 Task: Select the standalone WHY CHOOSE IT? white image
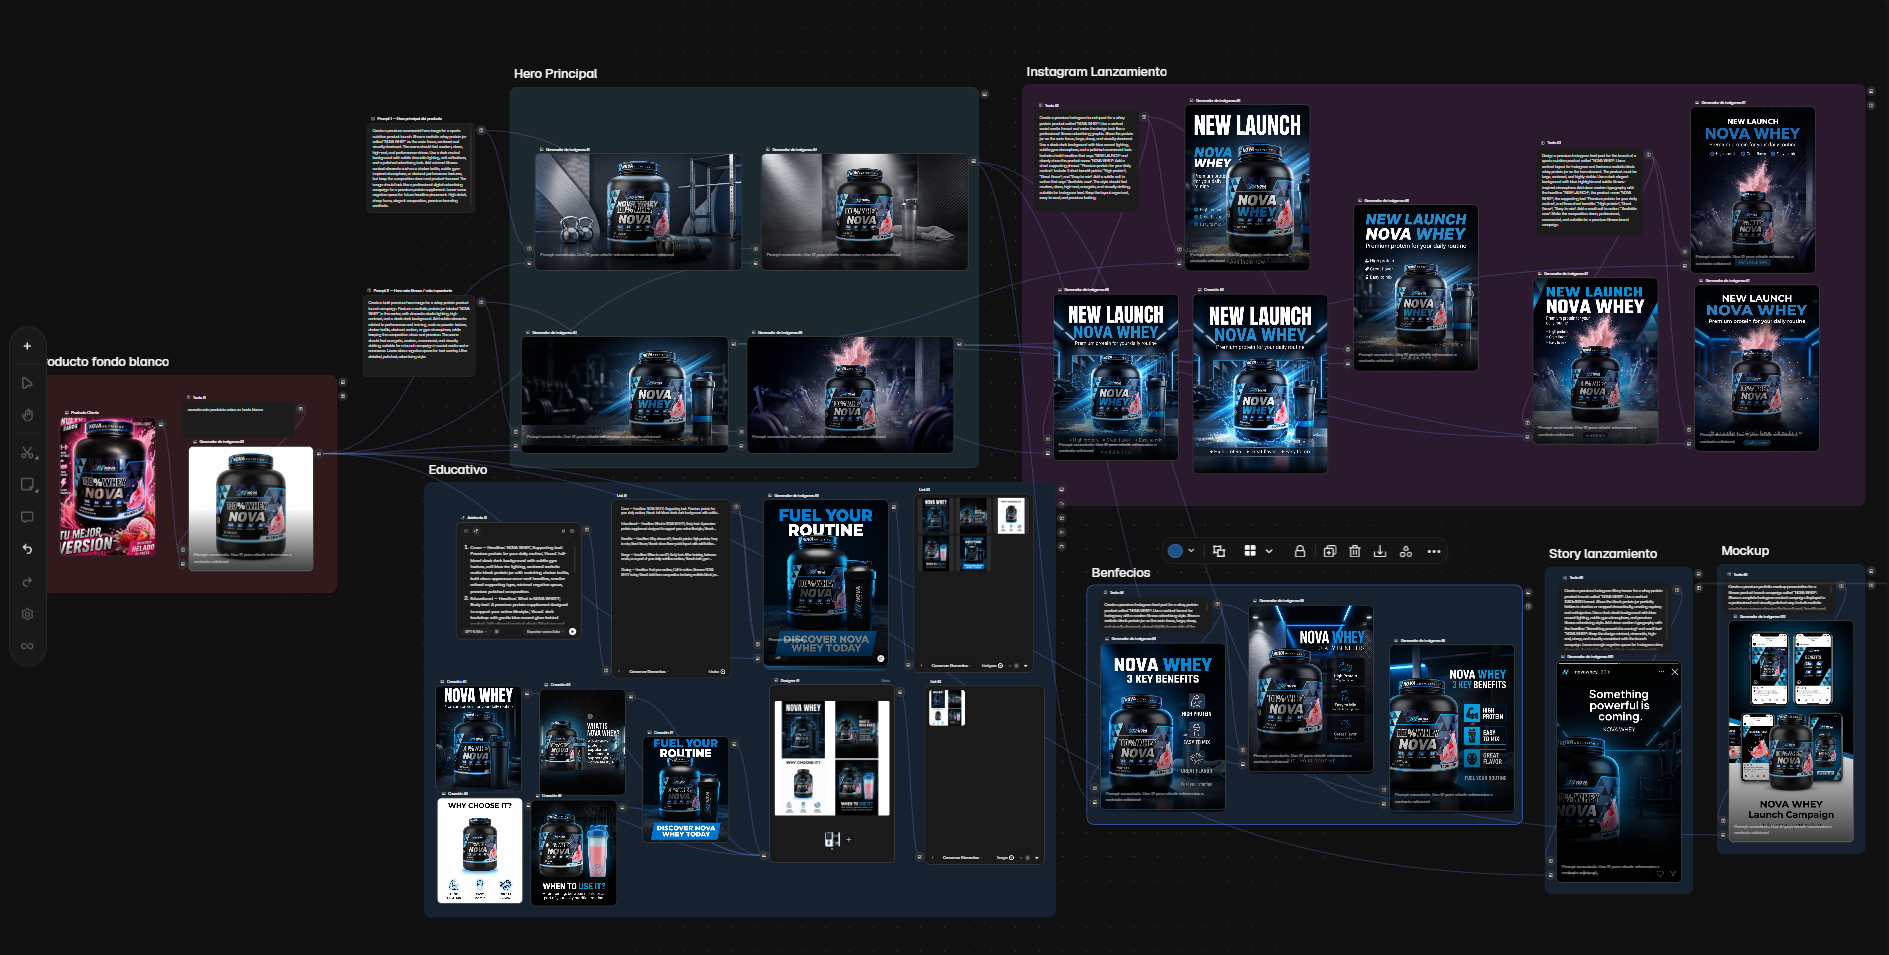point(480,851)
